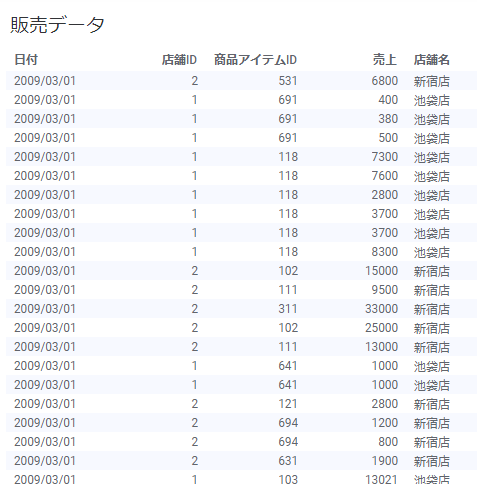Click the sales value 33000
Viewport: 477px width, 496px height.
(x=381, y=309)
